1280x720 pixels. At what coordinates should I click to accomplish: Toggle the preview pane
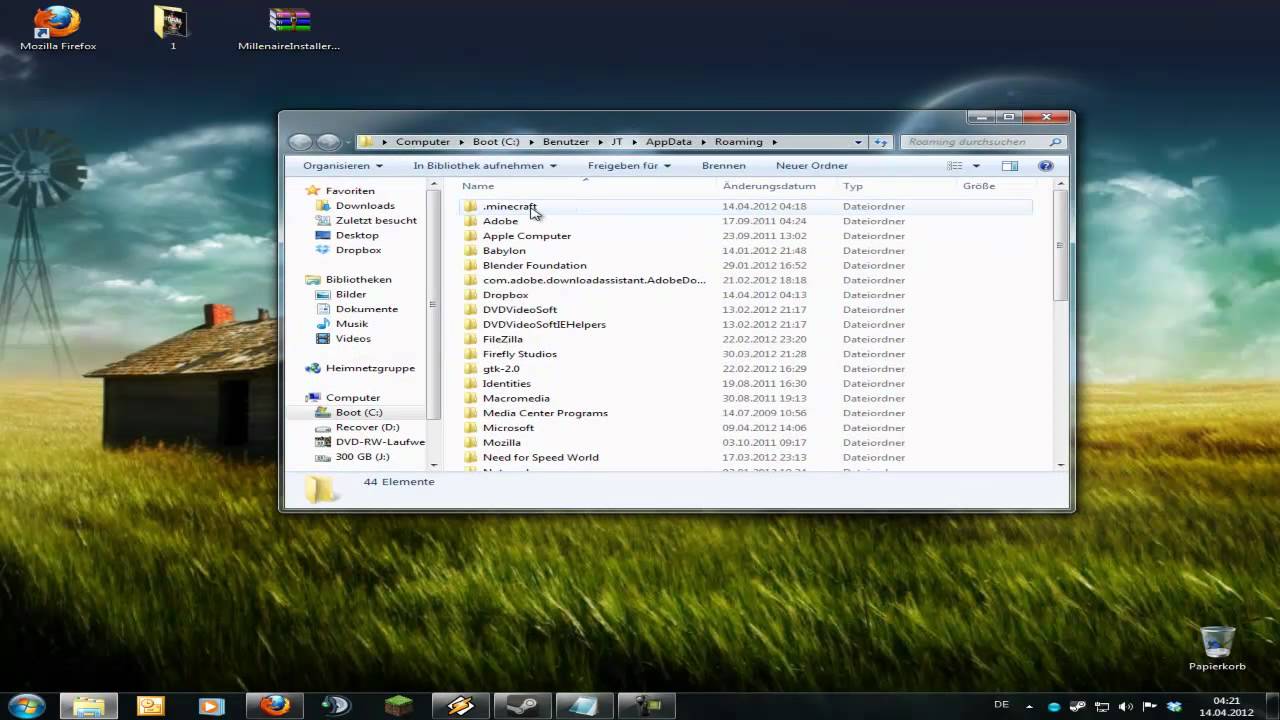[x=1010, y=166]
